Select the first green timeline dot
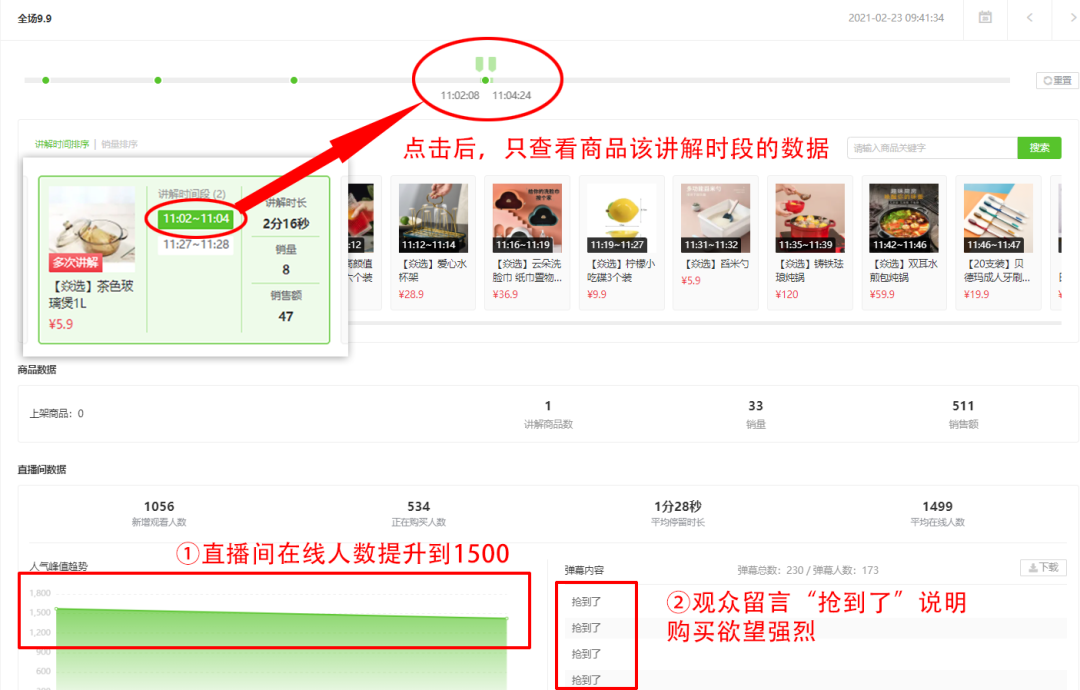 point(45,81)
